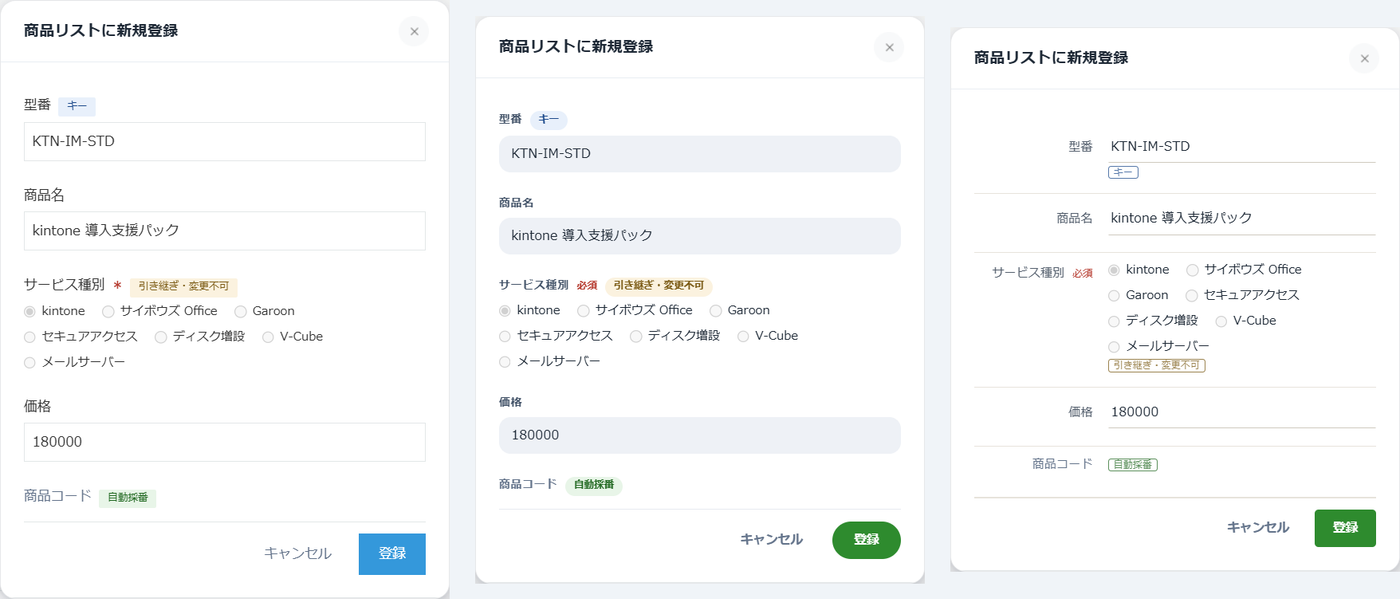This screenshot has width=1400, height=599.
Task: Click 引き継ぎ・変更不可 badge in left dialog
Action: click(184, 287)
